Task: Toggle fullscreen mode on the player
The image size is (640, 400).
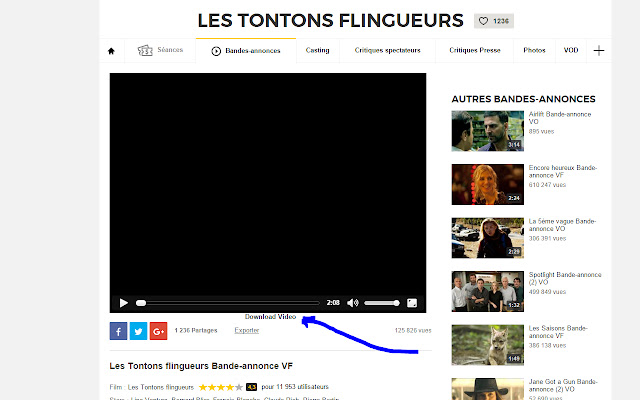Action: pos(411,302)
